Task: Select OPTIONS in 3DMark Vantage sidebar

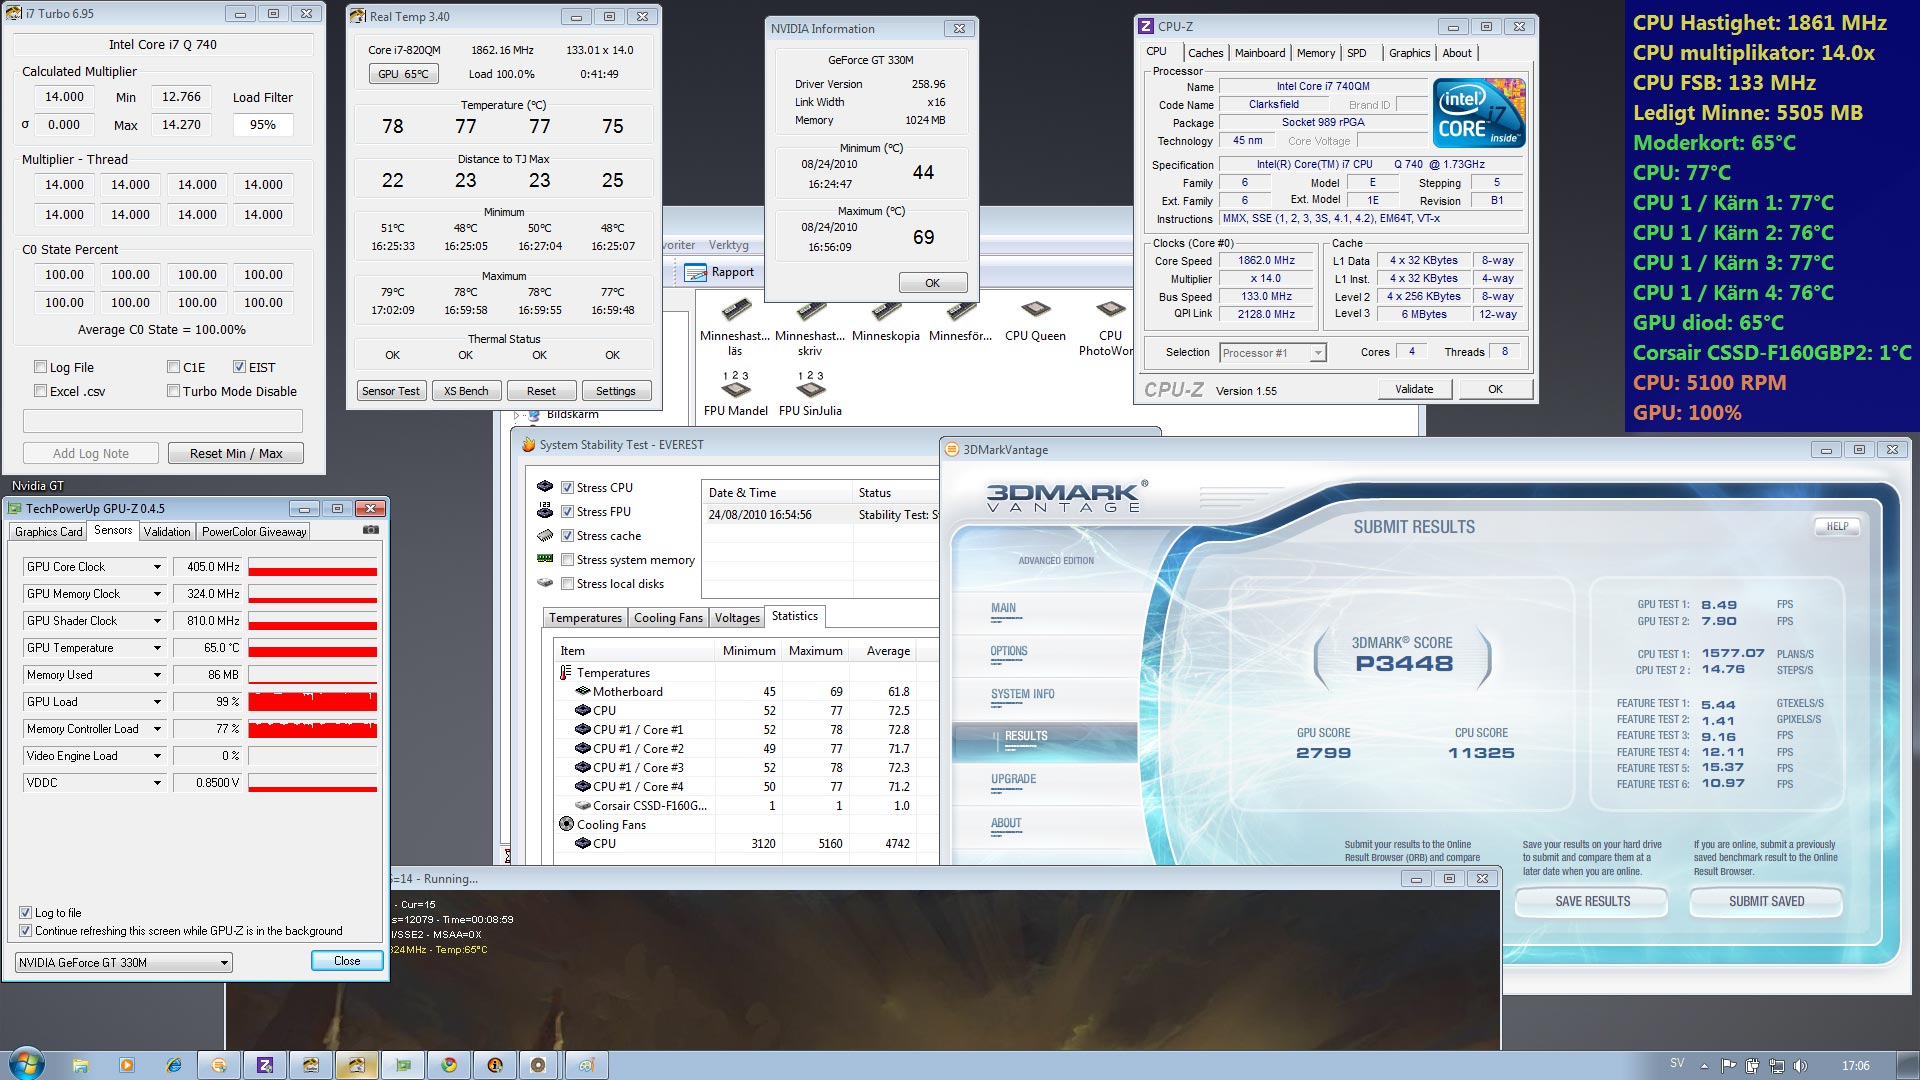Action: (1009, 651)
